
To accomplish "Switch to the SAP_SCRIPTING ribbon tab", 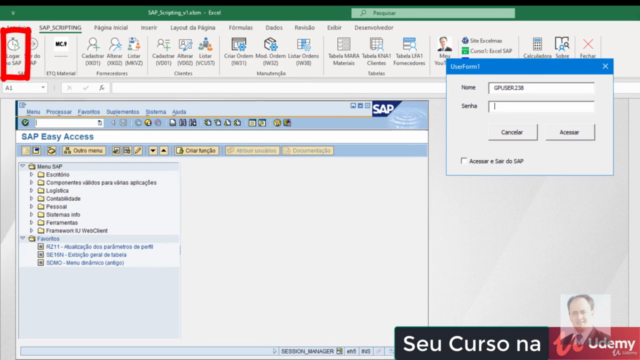I will coord(60,28).
